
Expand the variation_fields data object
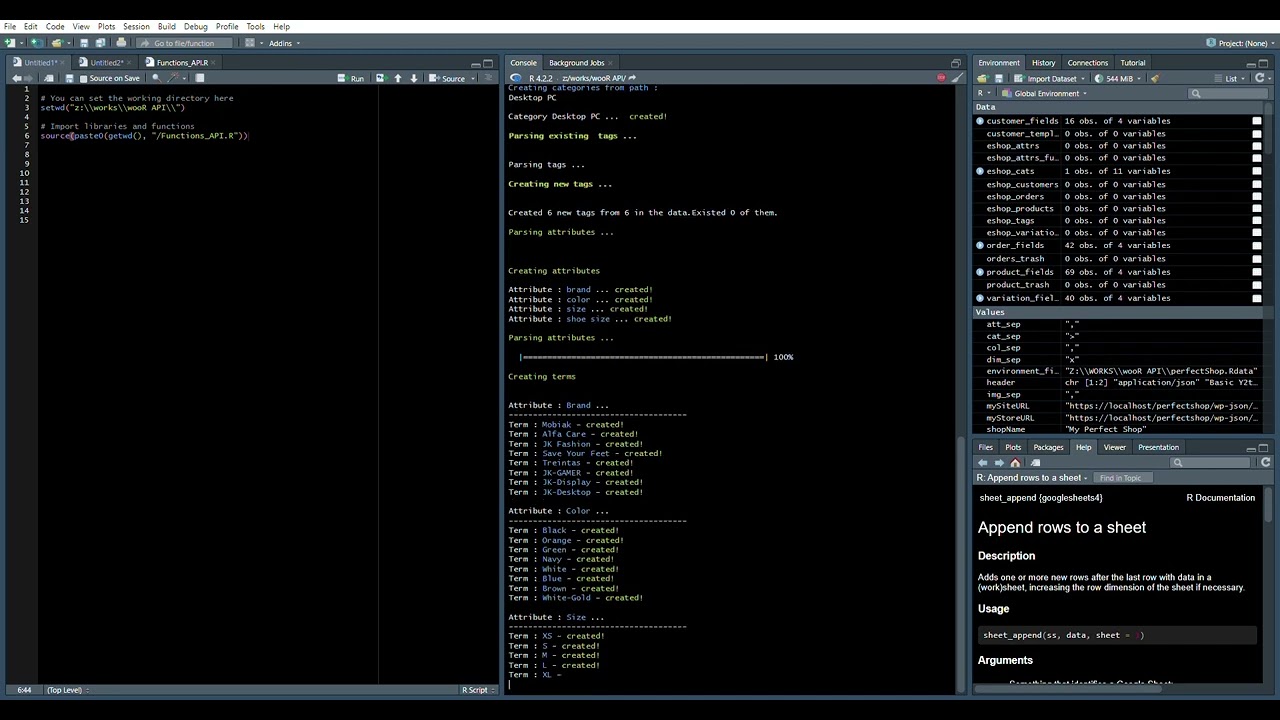pyautogui.click(x=980, y=298)
